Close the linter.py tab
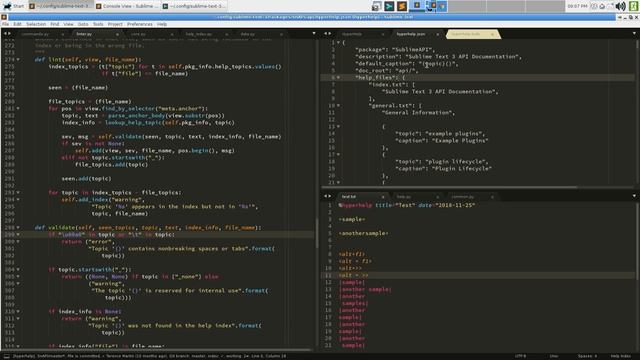The image size is (640, 360). (117, 34)
